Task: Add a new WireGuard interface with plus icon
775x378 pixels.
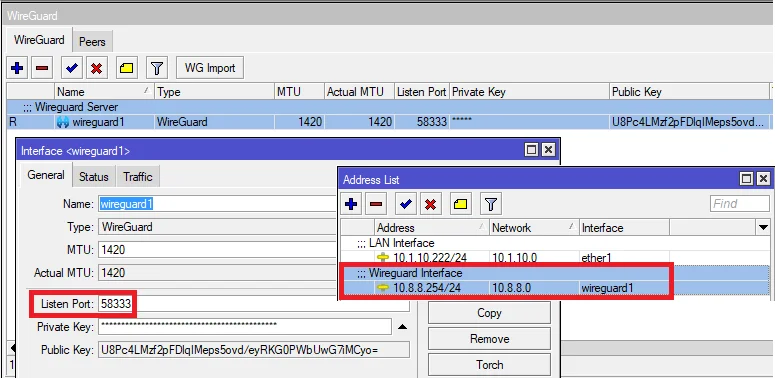Action: (17, 68)
